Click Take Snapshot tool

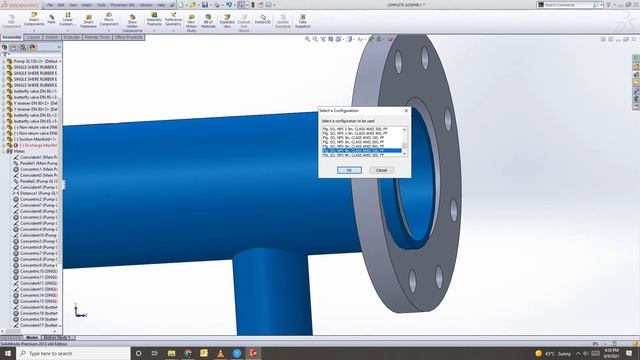coord(302,21)
